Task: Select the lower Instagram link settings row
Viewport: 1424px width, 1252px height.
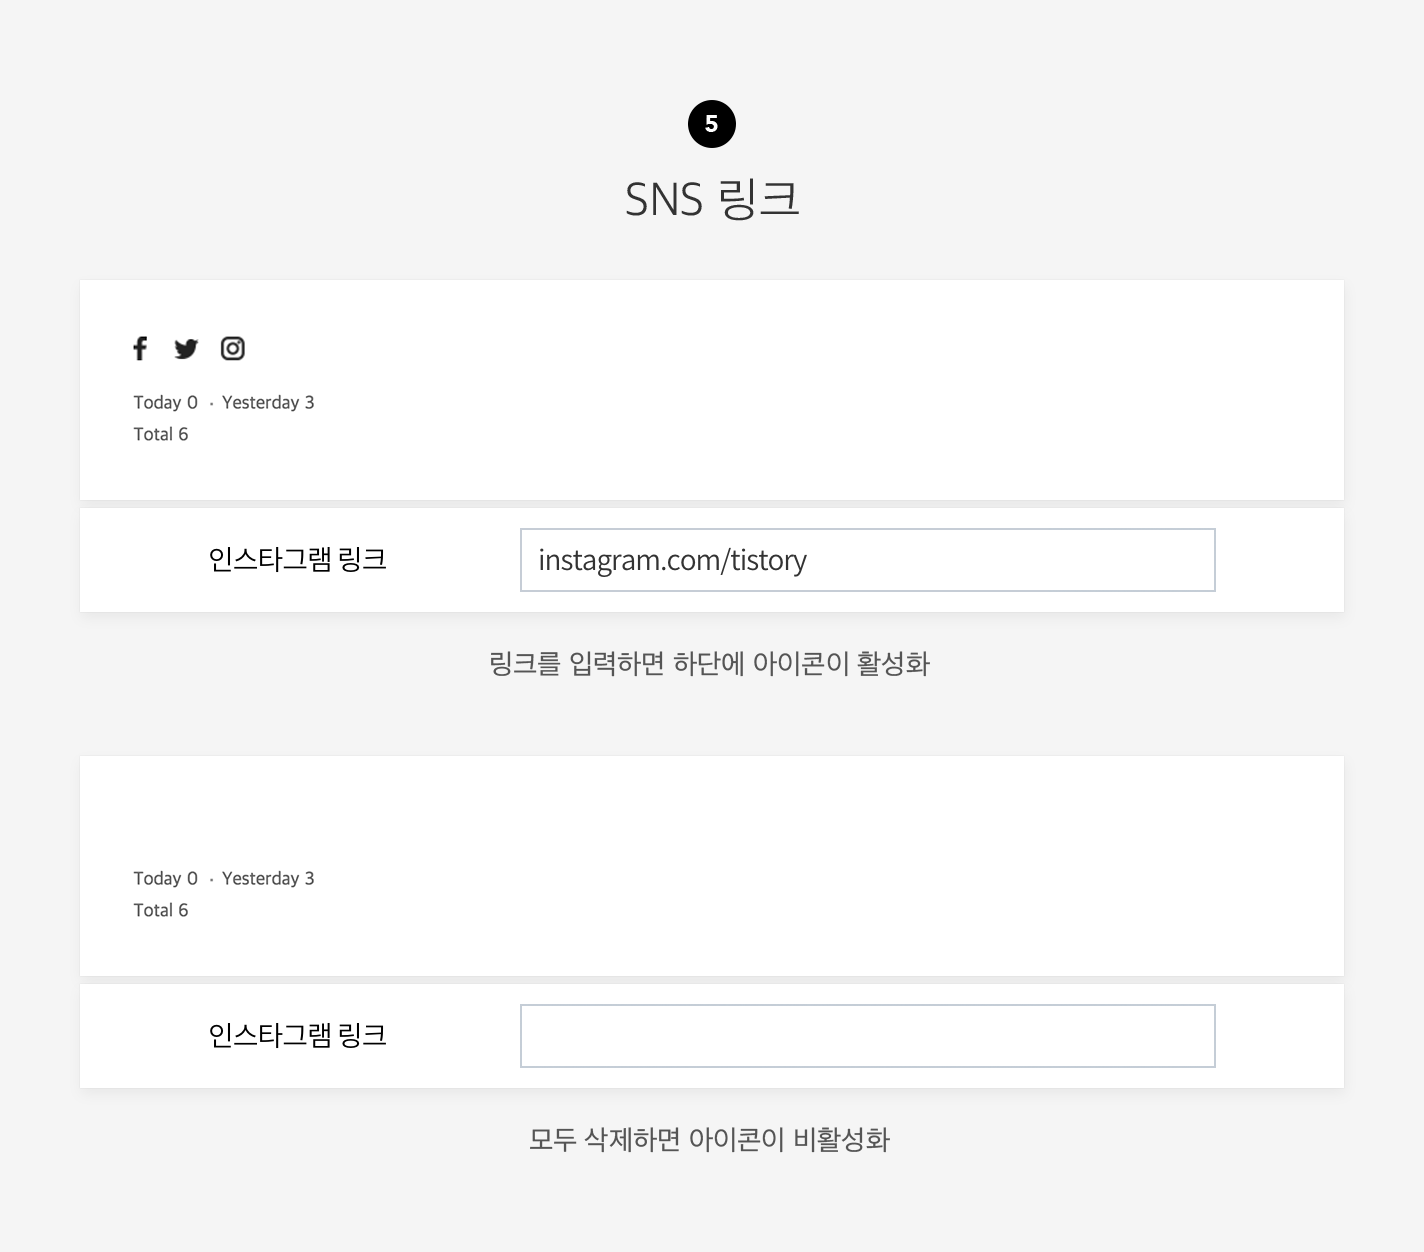Action: point(712,1036)
